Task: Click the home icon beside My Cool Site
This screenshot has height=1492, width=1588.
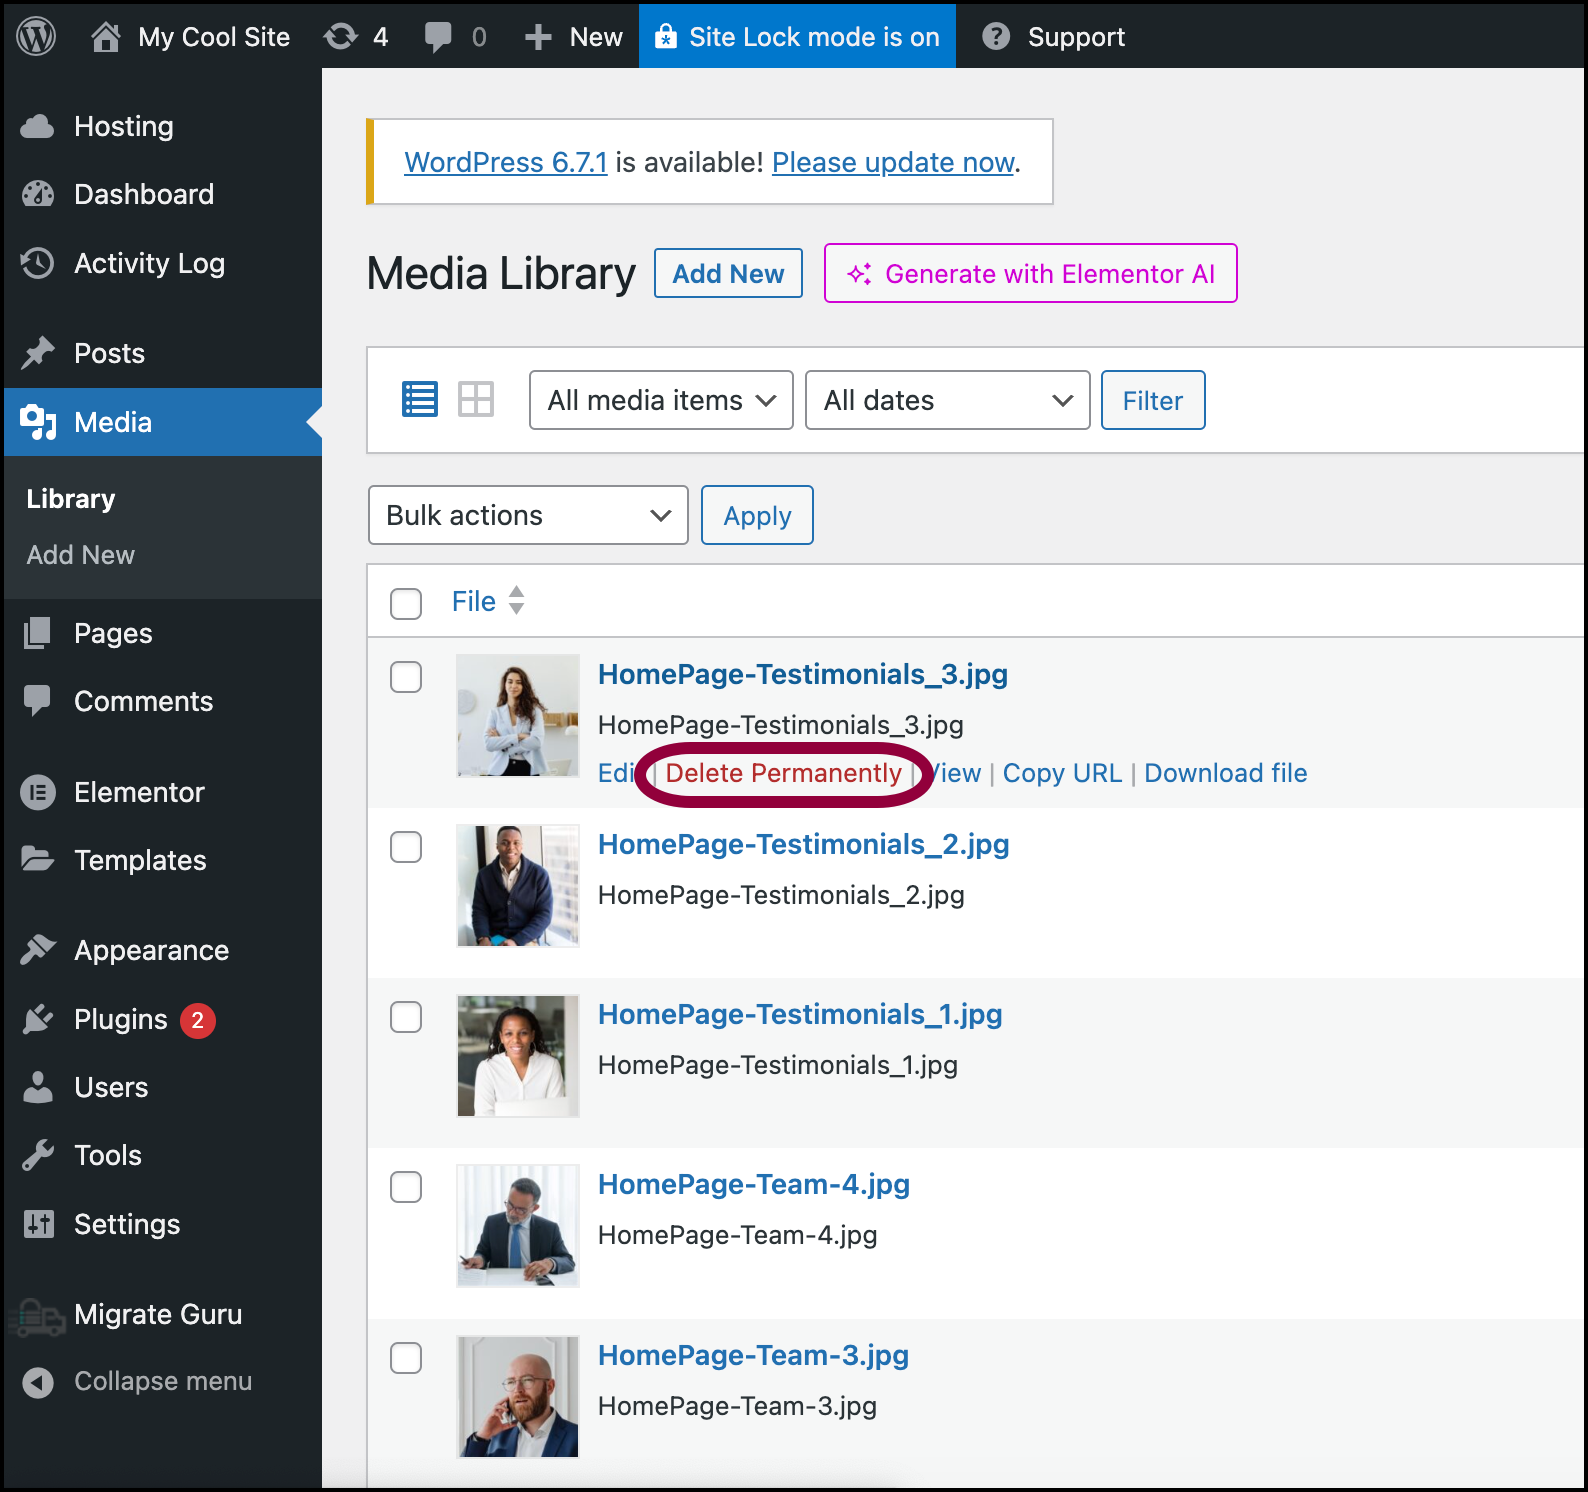Action: coord(106,37)
